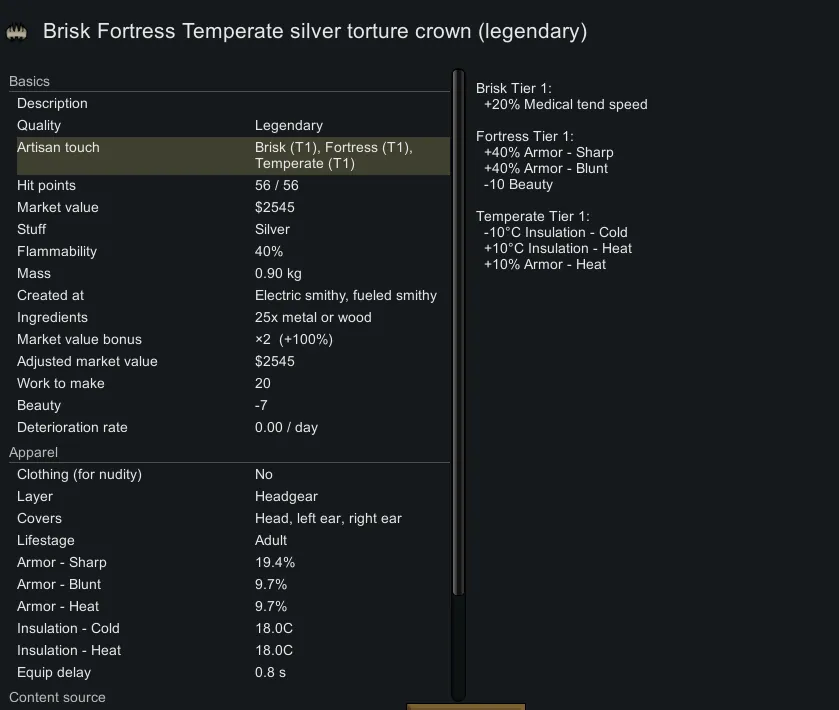Click the Beauty stat row
The image size is (839, 710).
[x=232, y=406]
